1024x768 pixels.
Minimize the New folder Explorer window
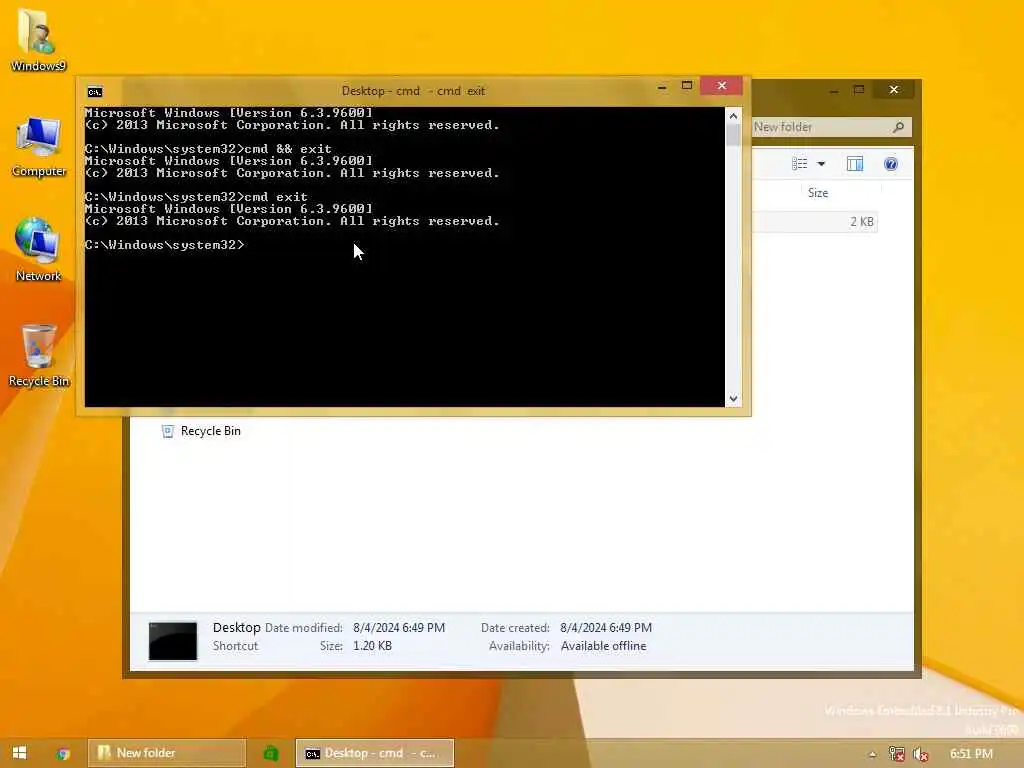point(834,90)
